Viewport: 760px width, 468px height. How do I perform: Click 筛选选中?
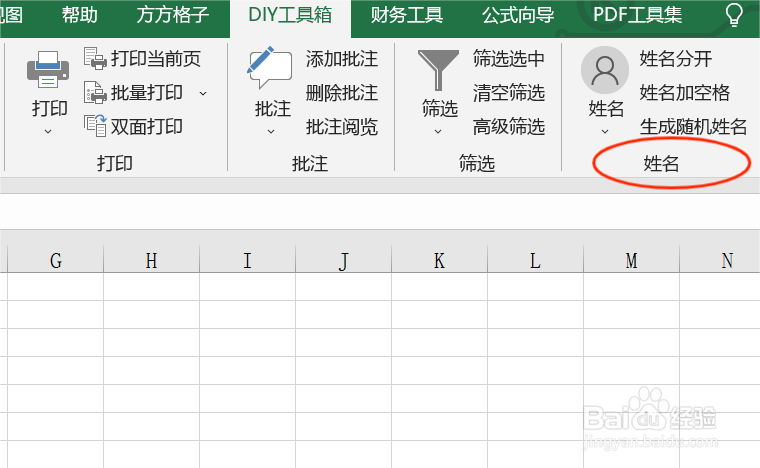click(x=509, y=59)
